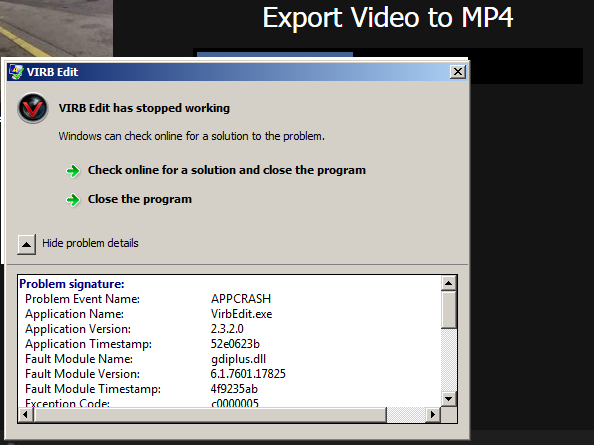
Task: Check online for a solution and close program
Action: tap(227, 170)
